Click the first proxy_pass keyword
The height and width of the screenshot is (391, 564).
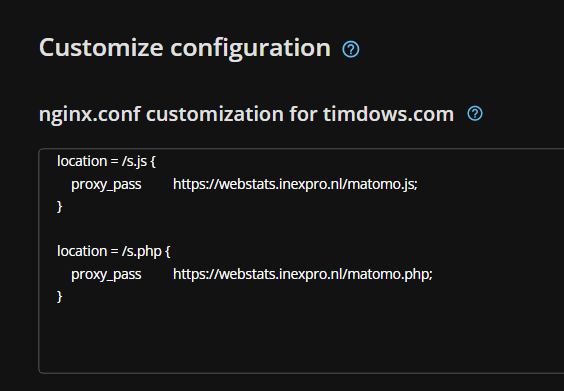pos(106,185)
